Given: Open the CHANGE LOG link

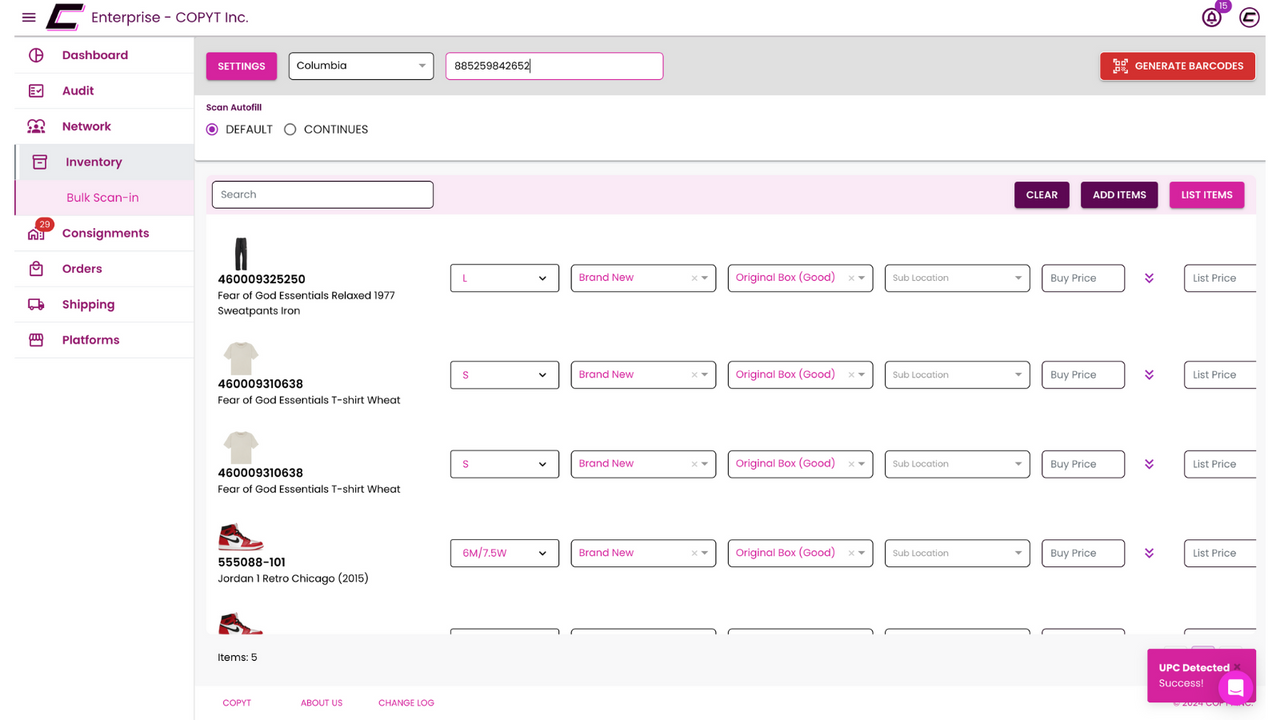Looking at the screenshot, I should (406, 702).
